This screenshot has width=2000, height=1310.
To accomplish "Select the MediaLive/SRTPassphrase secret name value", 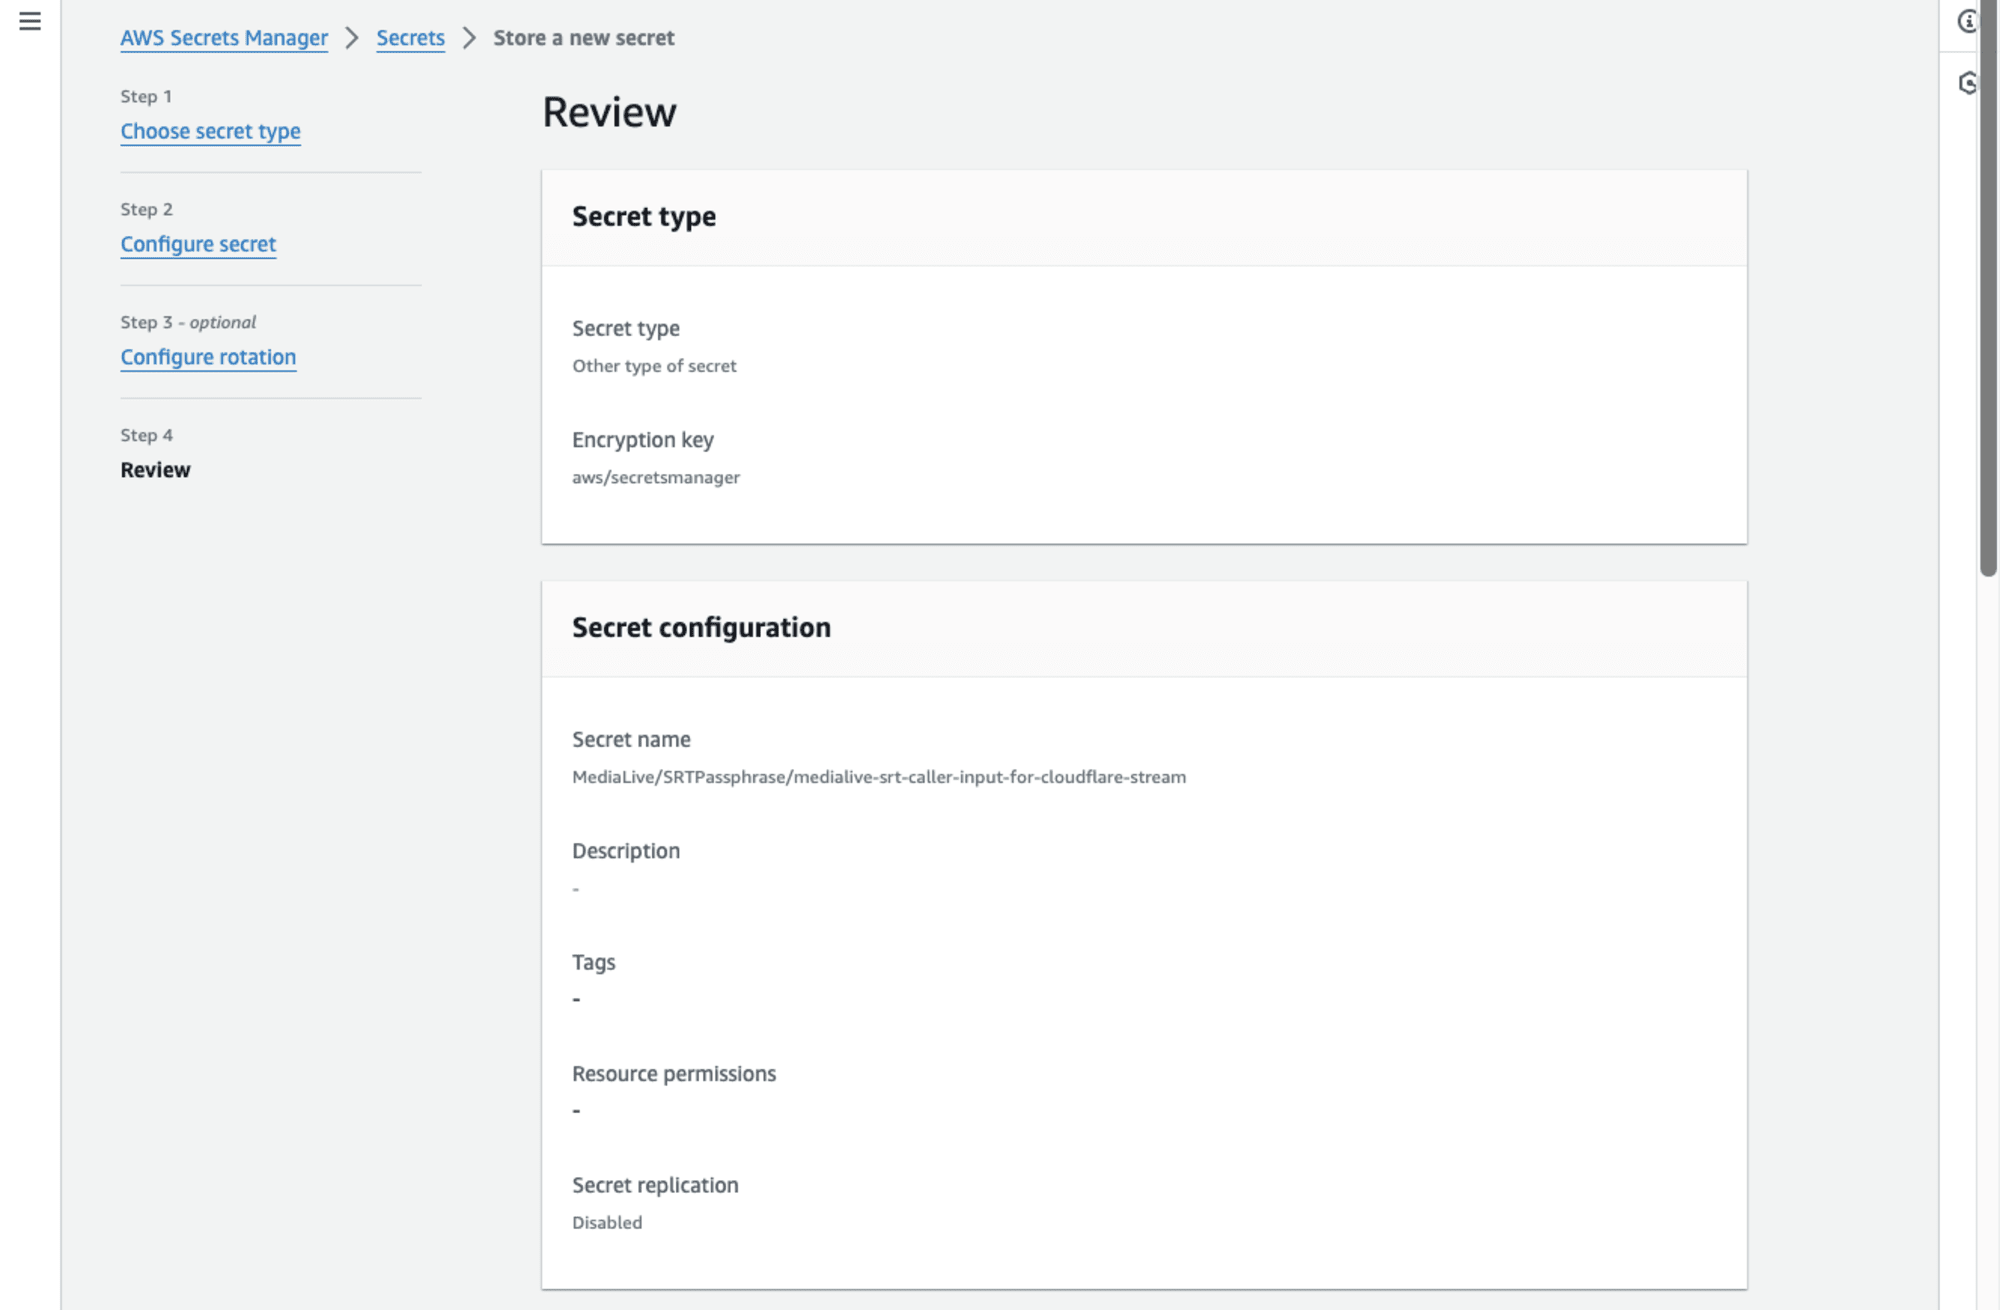I will pyautogui.click(x=879, y=777).
